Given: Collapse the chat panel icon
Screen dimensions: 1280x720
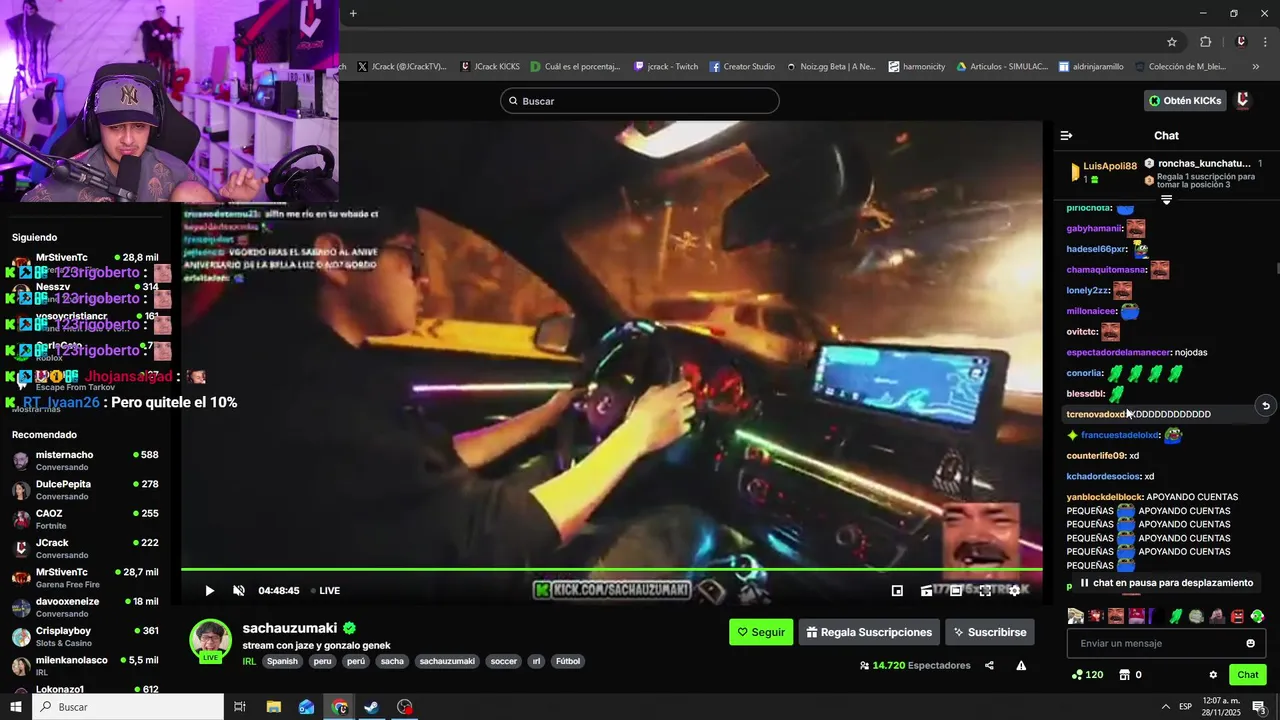Looking at the screenshot, I should pos(1066,135).
